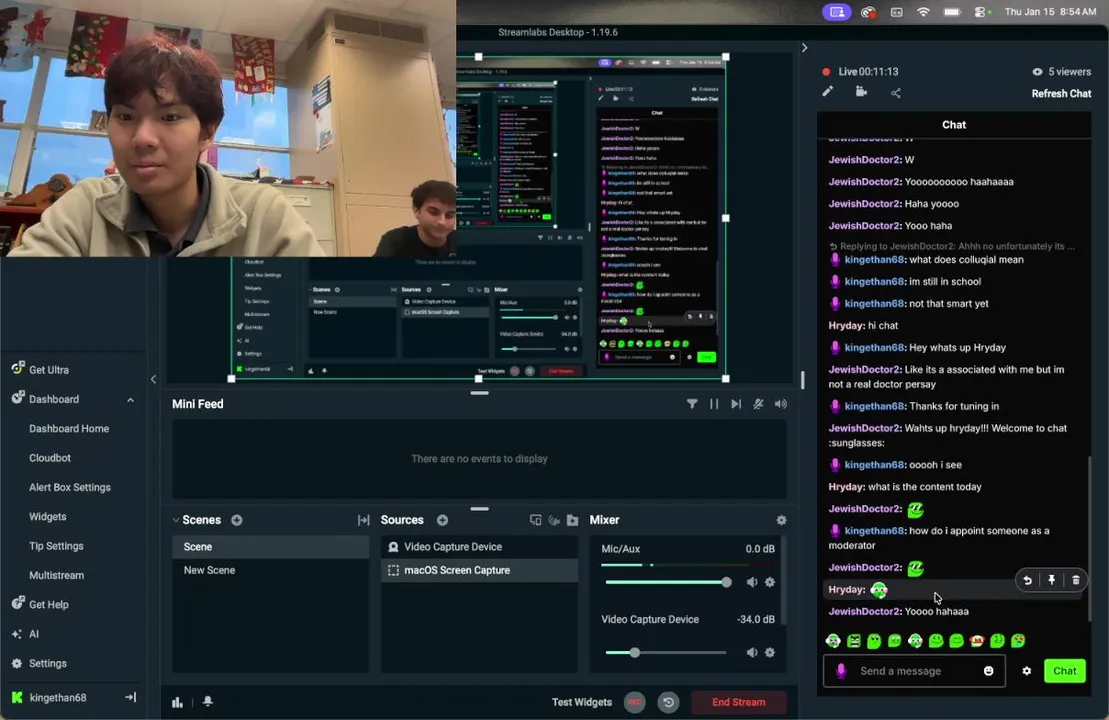Image resolution: width=1109 pixels, height=720 pixels.
Task: Click the red emote in quick emote row
Action: [x=977, y=641]
